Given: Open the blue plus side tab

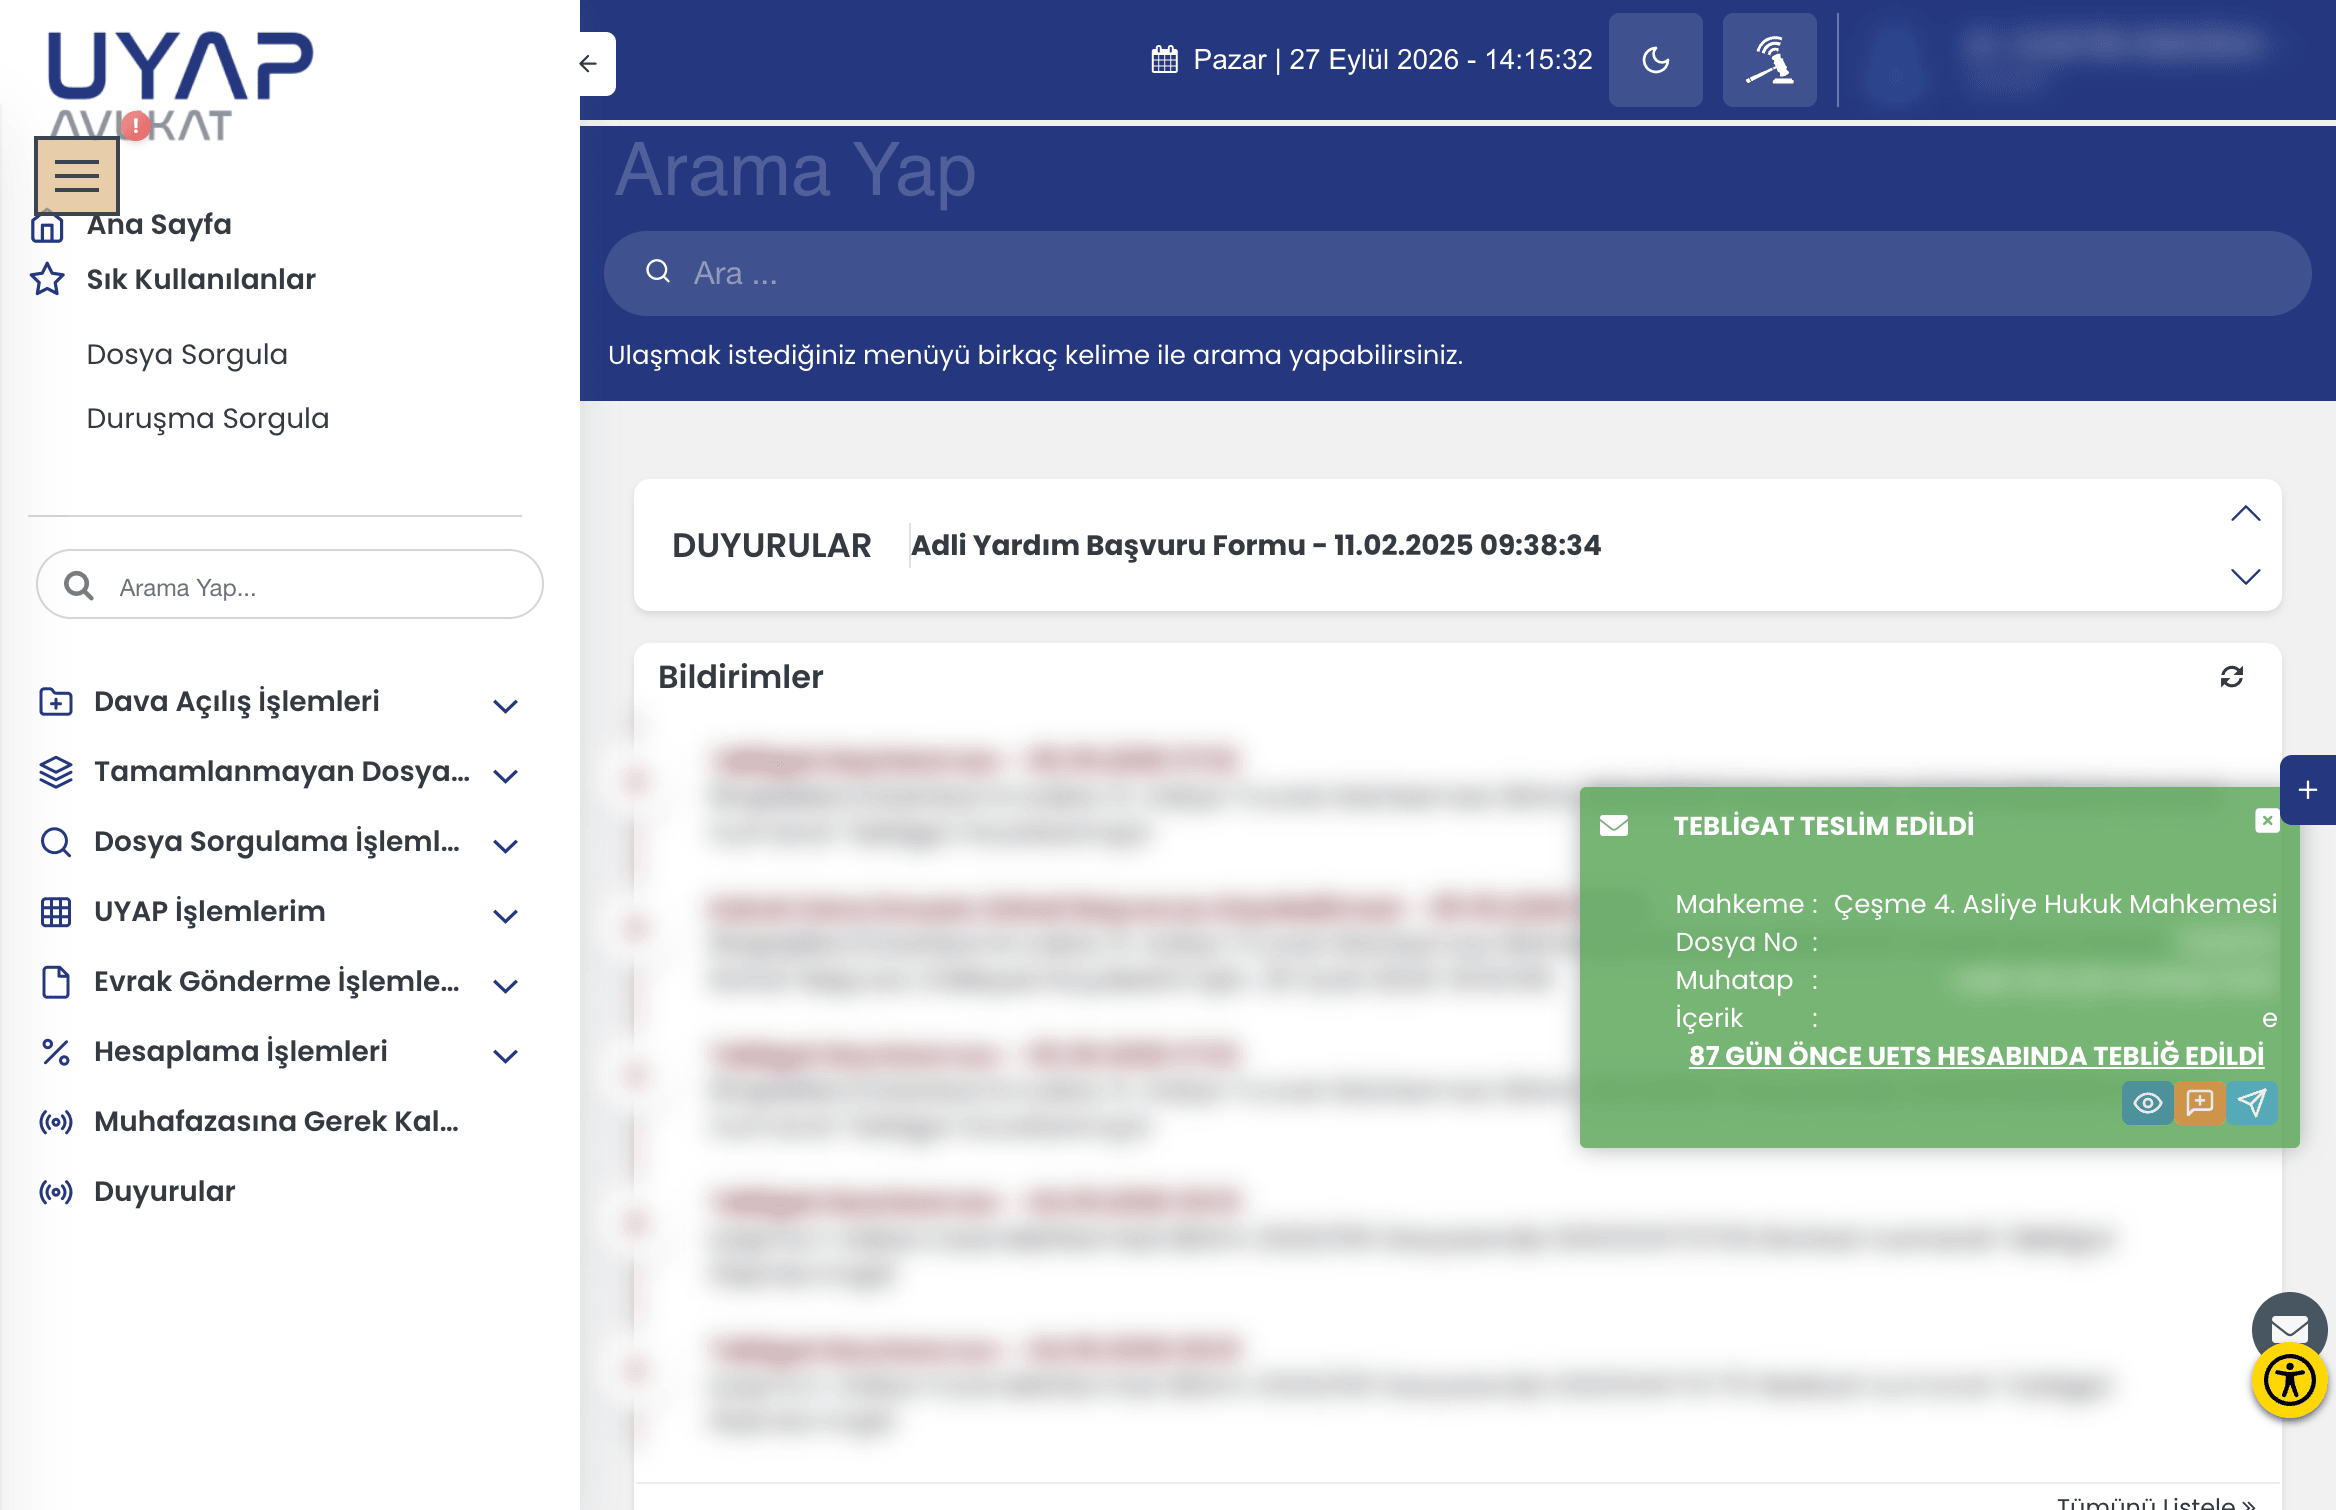Looking at the screenshot, I should pyautogui.click(x=2308, y=790).
